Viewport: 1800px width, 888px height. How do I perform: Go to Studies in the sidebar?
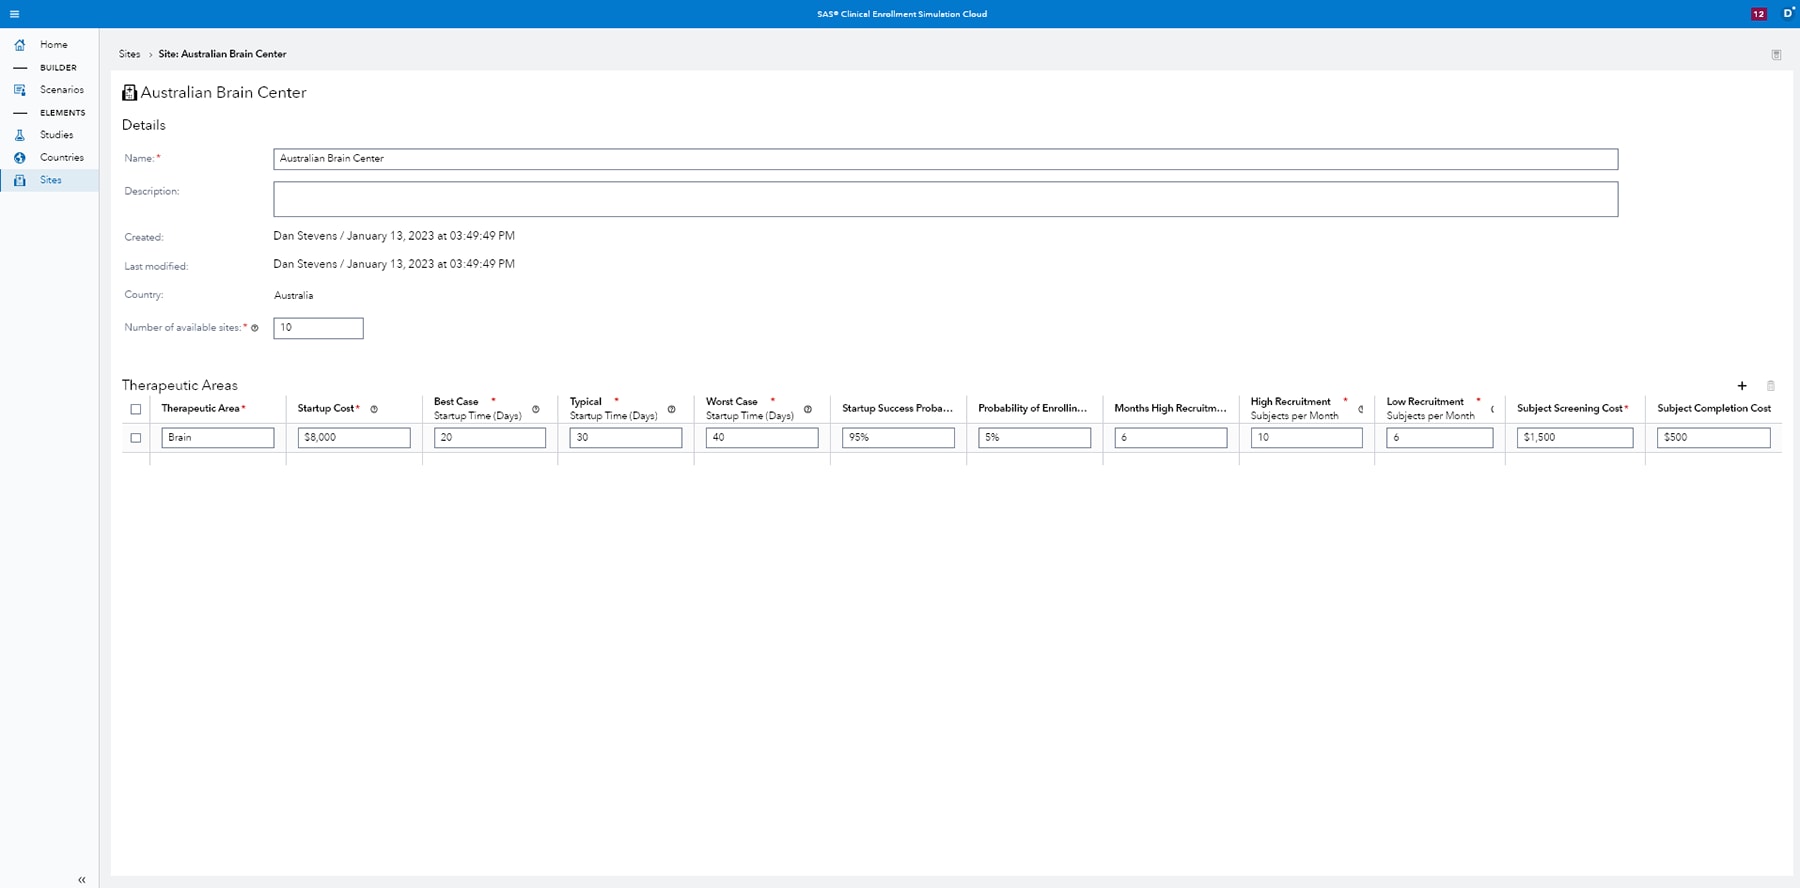coord(56,135)
